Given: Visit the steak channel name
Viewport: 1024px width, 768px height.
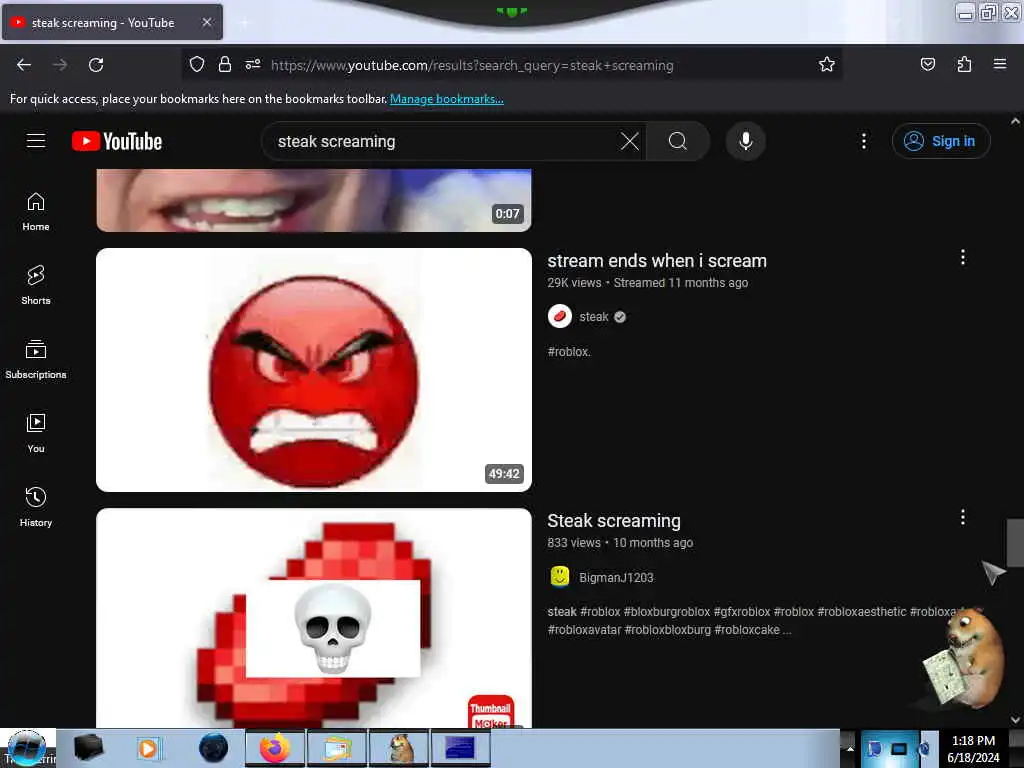Looking at the screenshot, I should tap(594, 317).
